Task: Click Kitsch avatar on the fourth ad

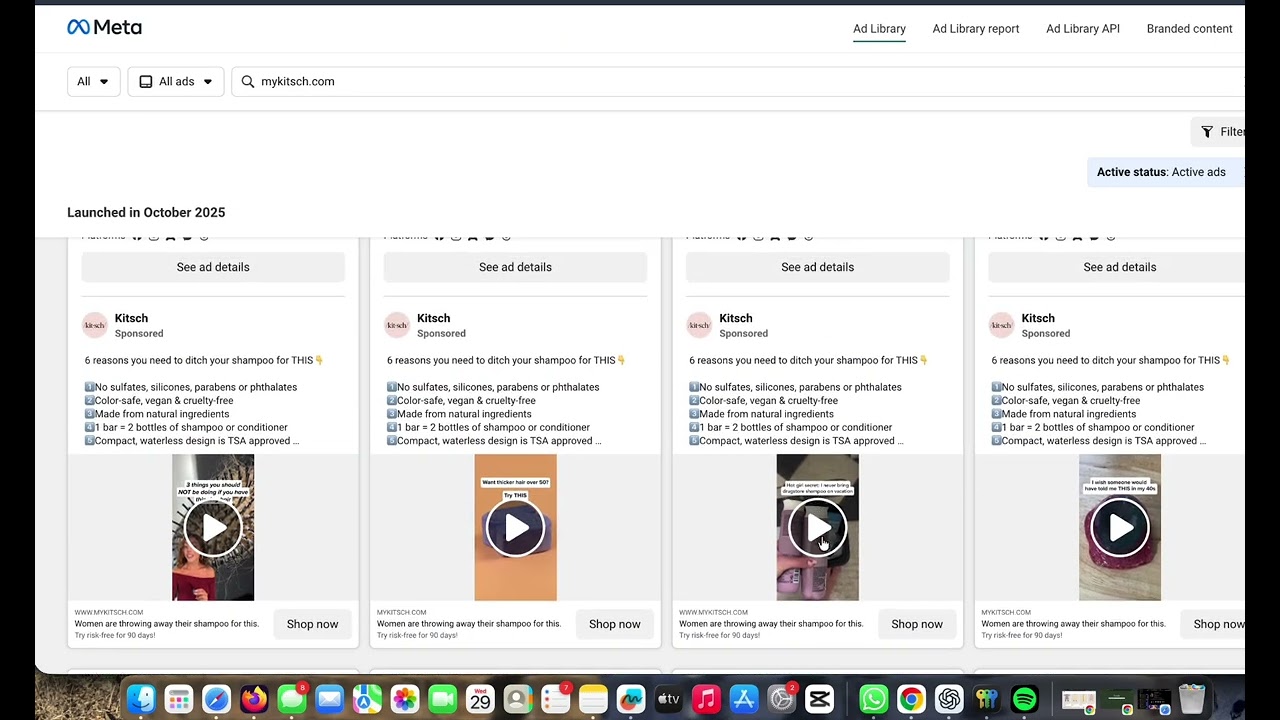Action: pyautogui.click(x=1001, y=325)
